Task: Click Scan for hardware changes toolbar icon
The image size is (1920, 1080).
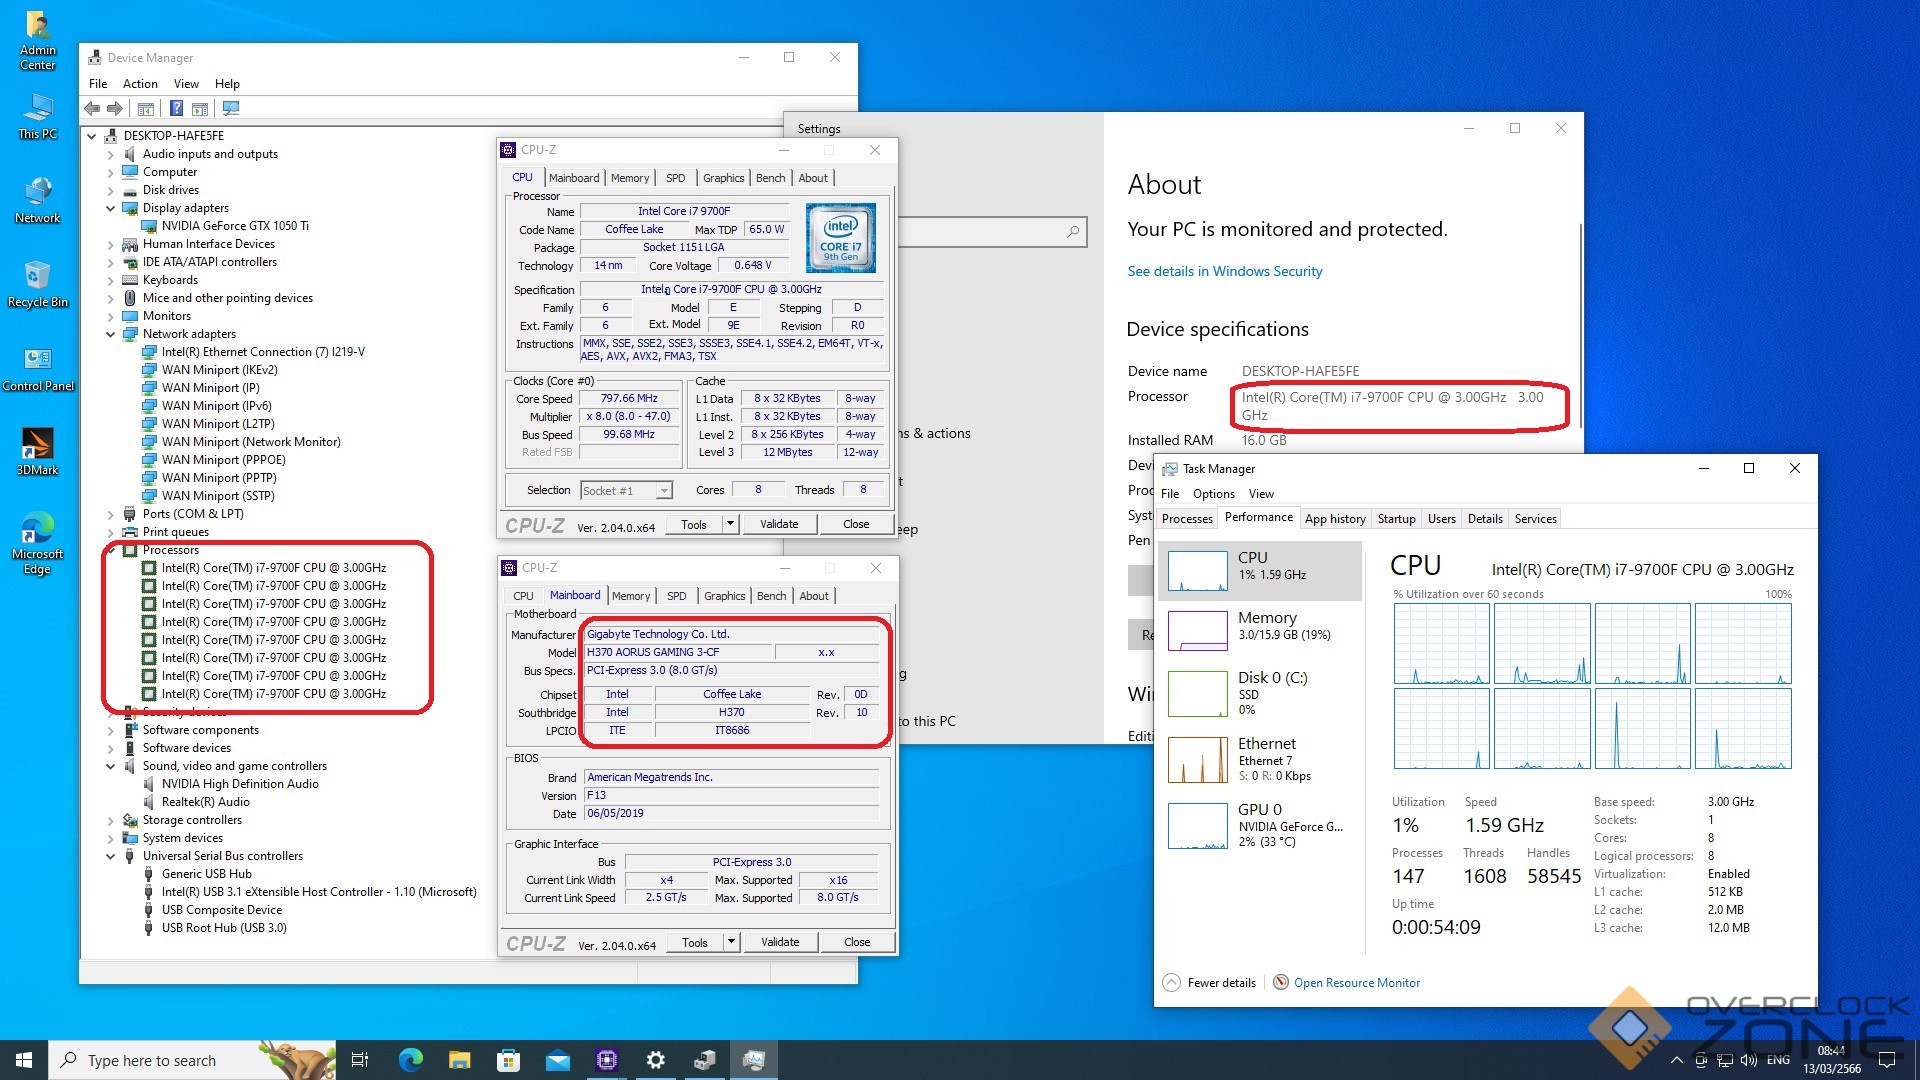Action: 231,108
